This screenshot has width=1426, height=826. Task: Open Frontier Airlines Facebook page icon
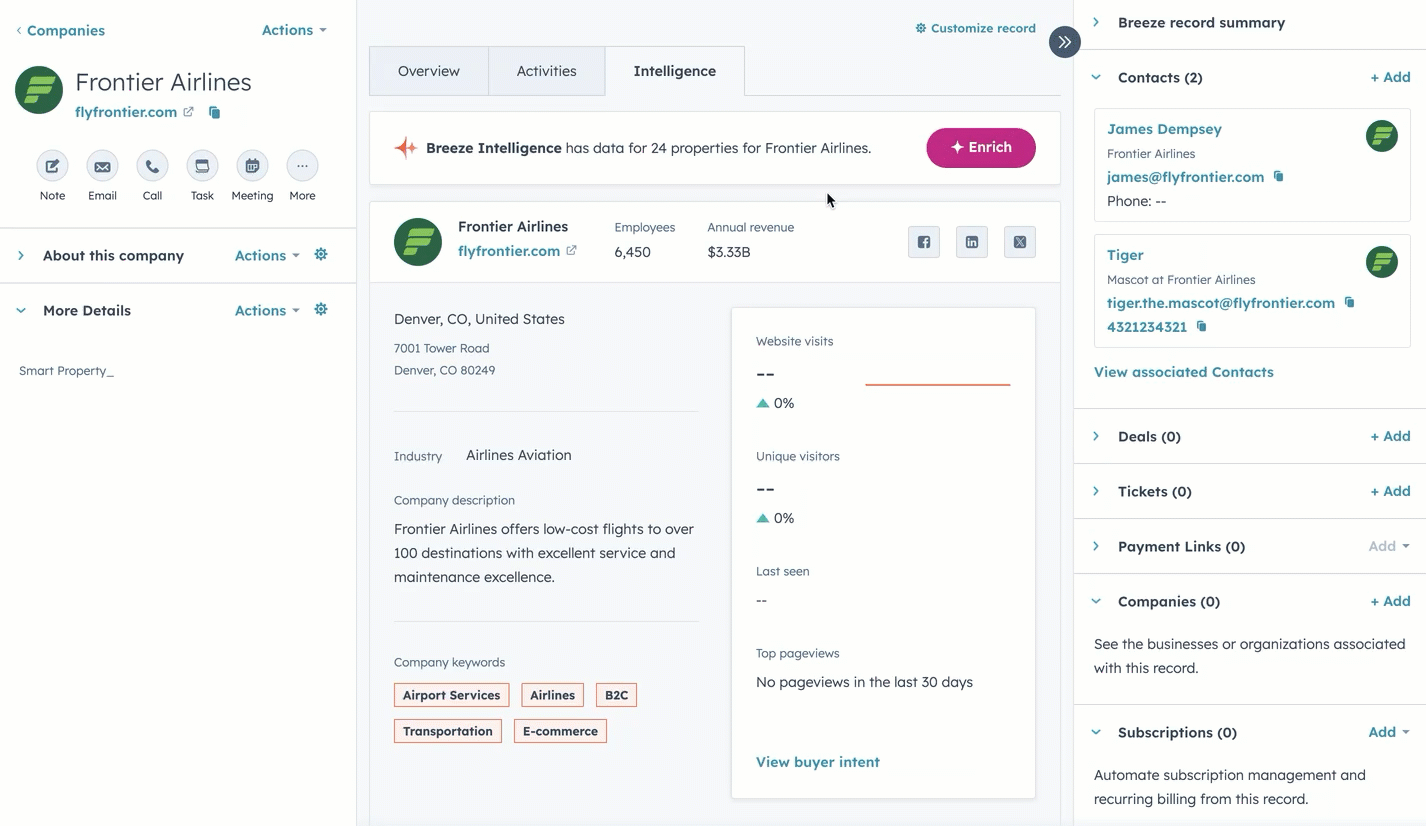[x=924, y=242]
